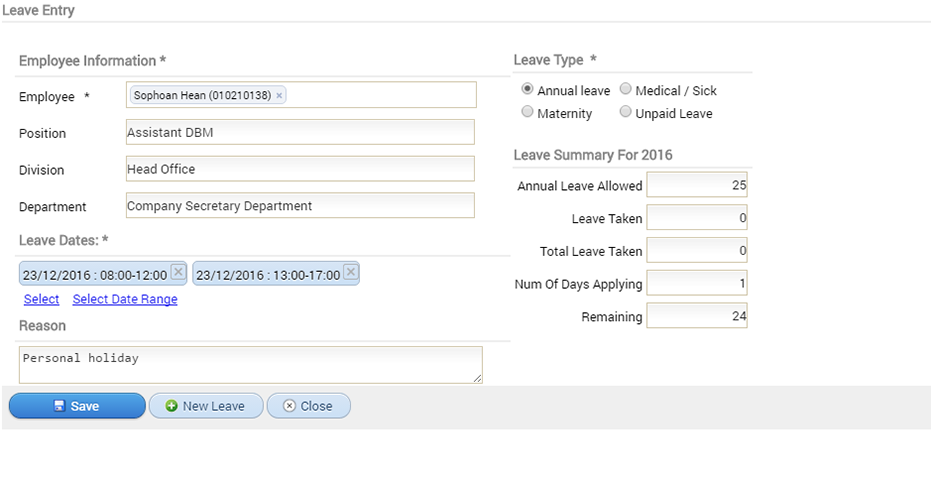Select Maternity leave option
The width and height of the screenshot is (931, 480).
(527, 112)
